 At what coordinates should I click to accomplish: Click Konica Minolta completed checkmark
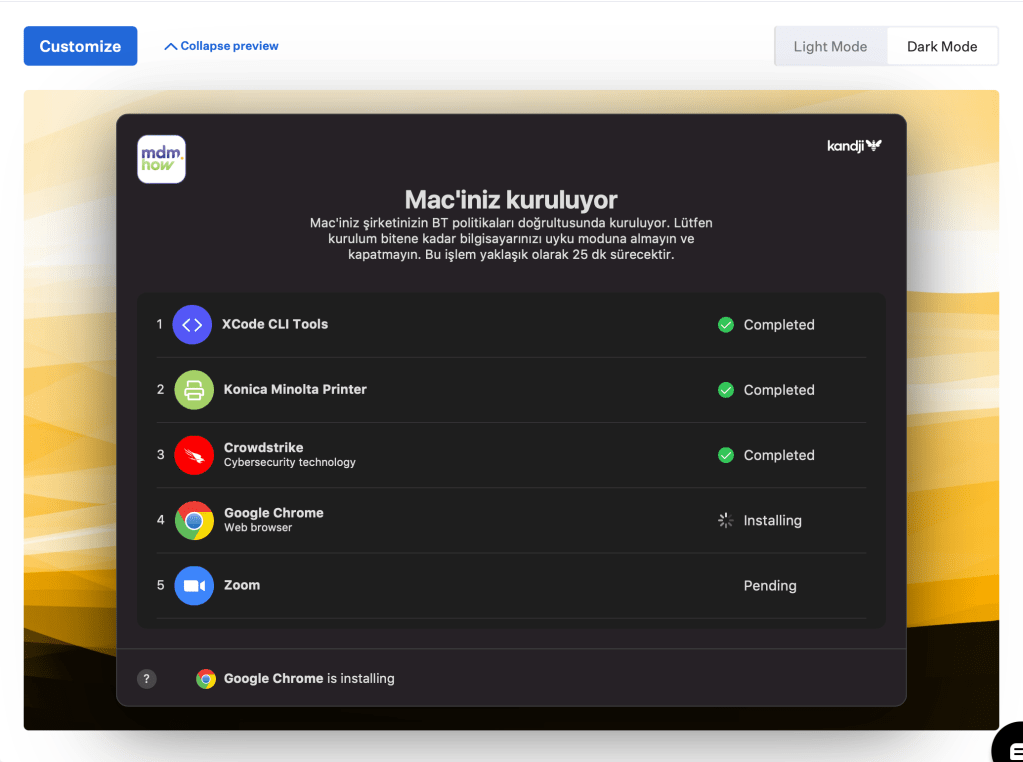point(726,390)
